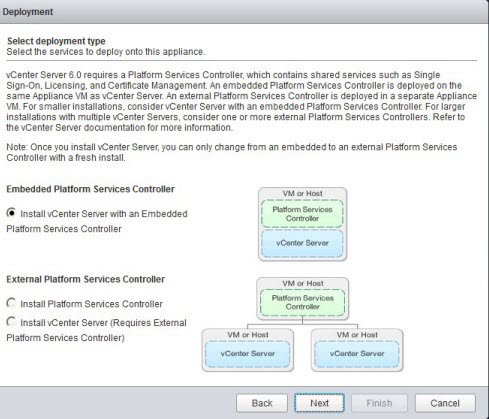Click the left vCenter Server box in external diagram
The height and width of the screenshot is (419, 489).
(248, 354)
